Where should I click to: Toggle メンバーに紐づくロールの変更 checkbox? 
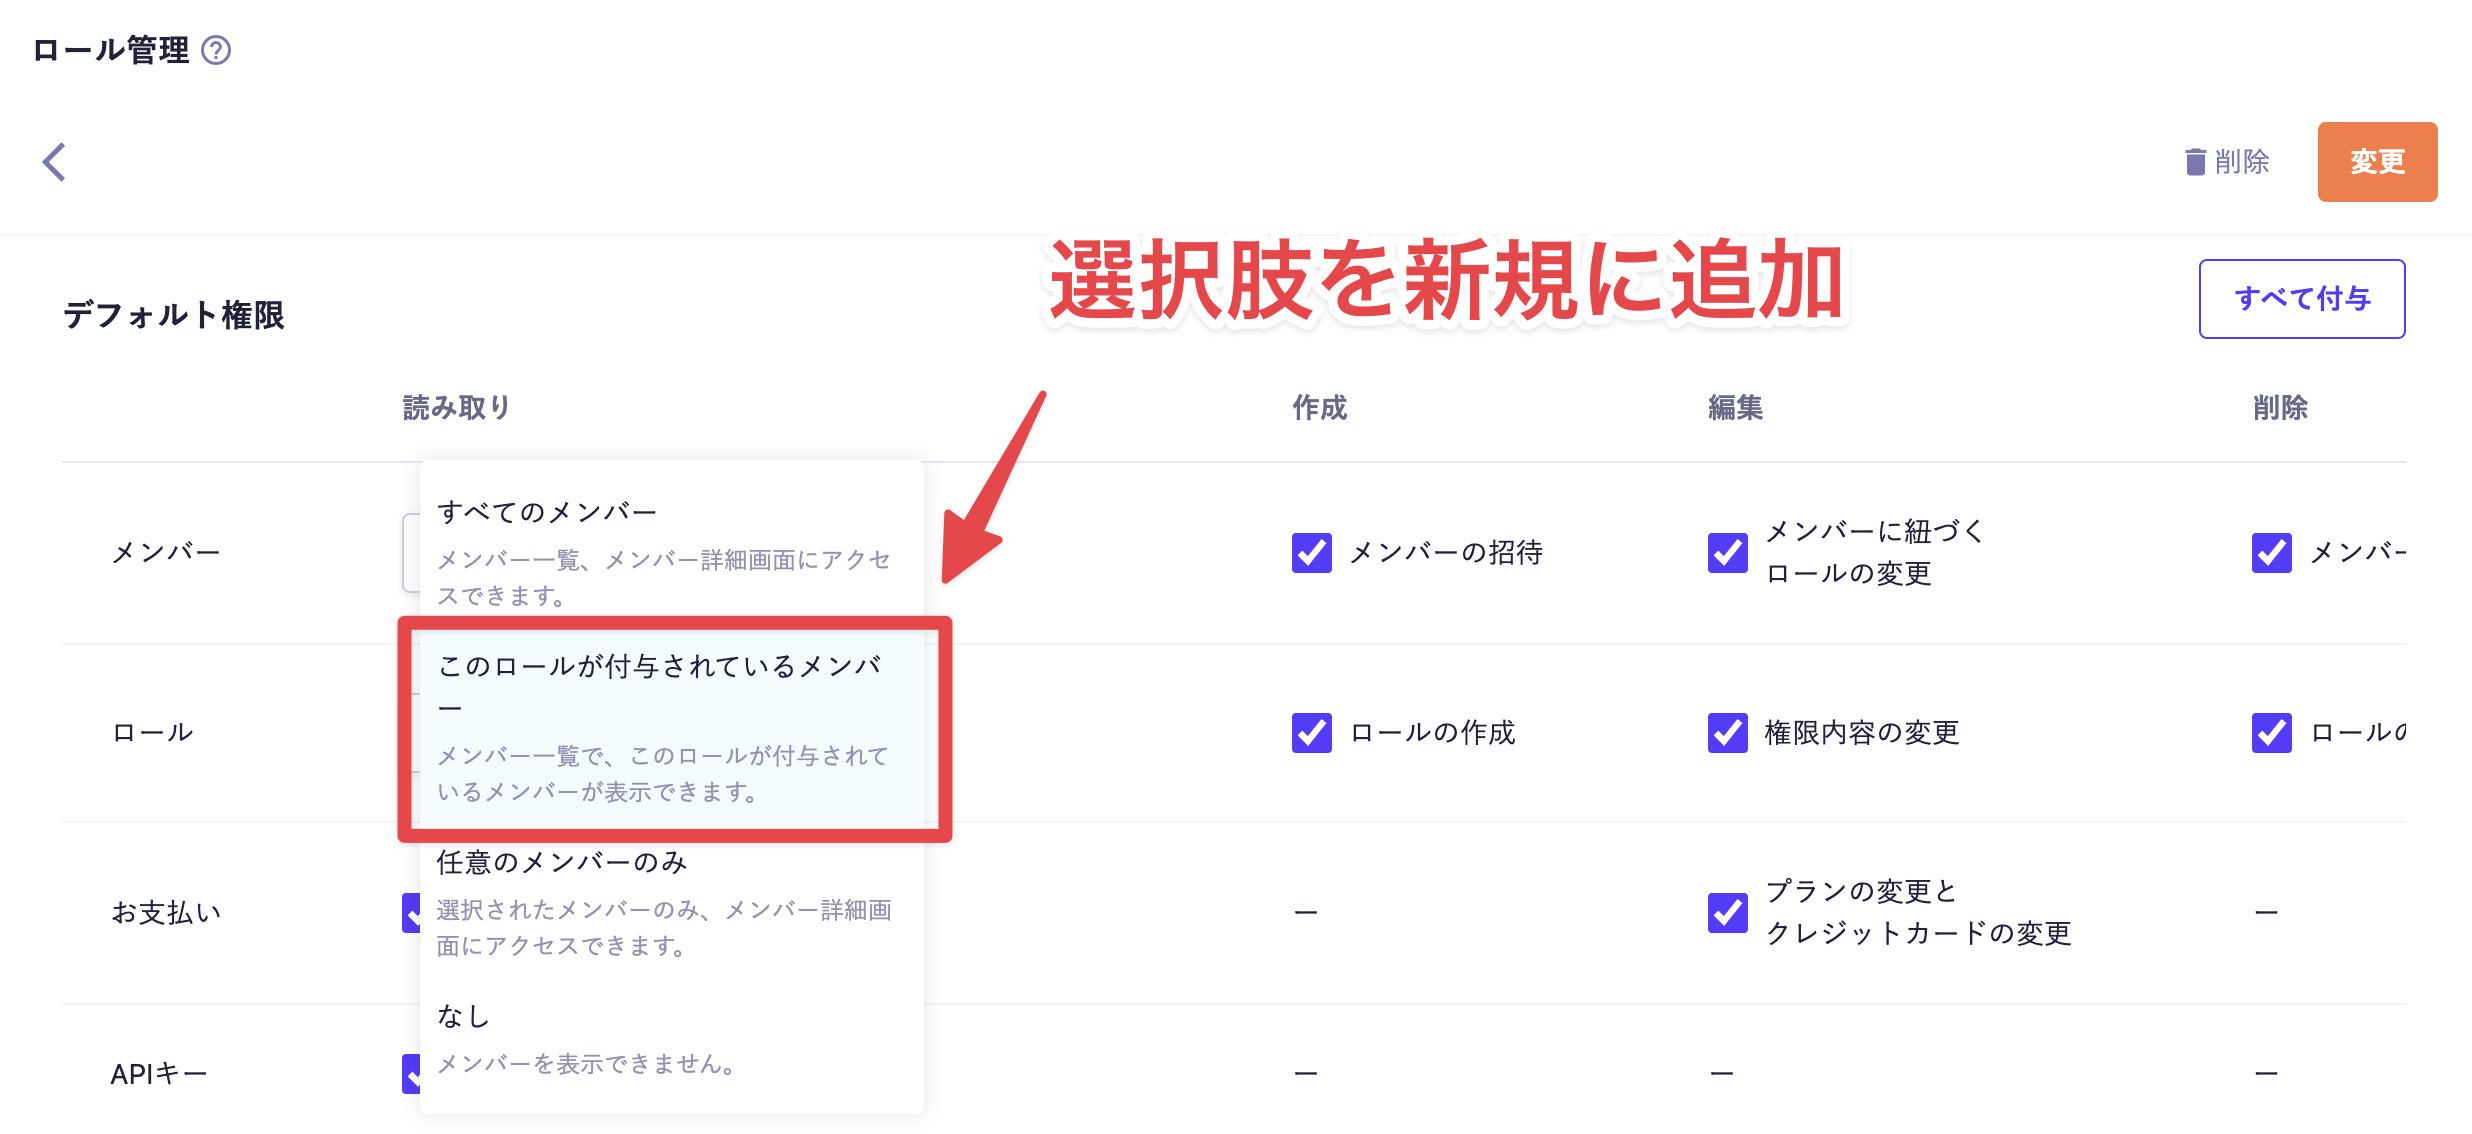(x=1727, y=553)
